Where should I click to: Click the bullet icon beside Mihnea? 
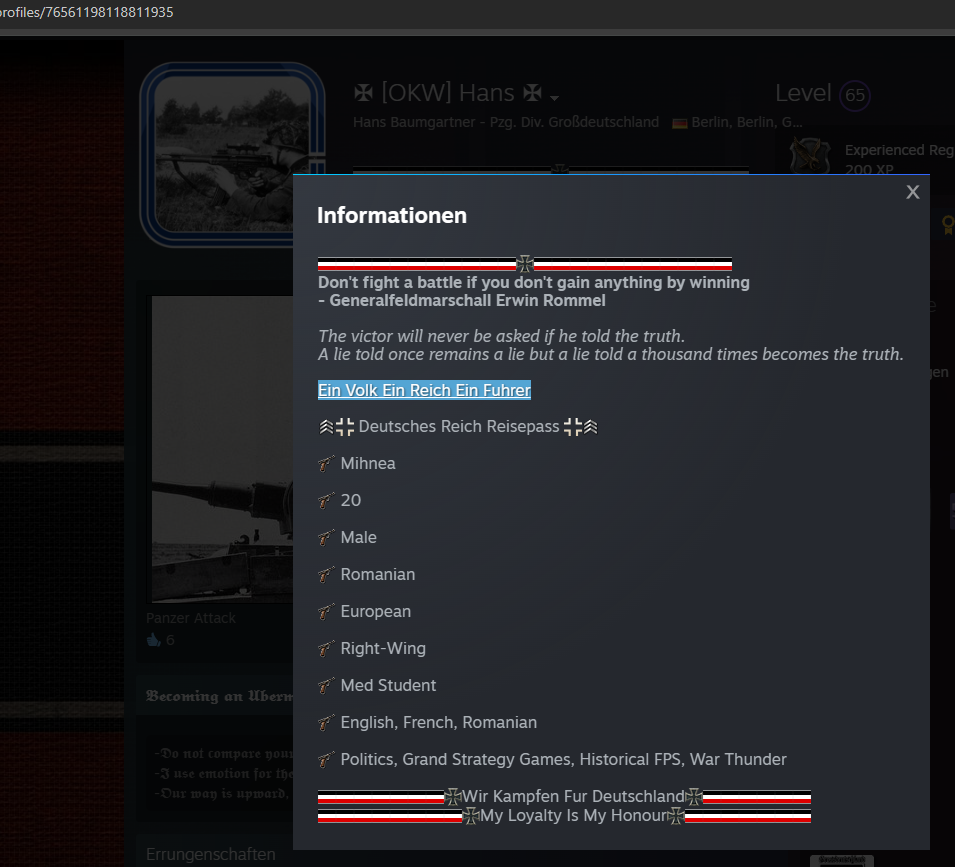tap(325, 463)
